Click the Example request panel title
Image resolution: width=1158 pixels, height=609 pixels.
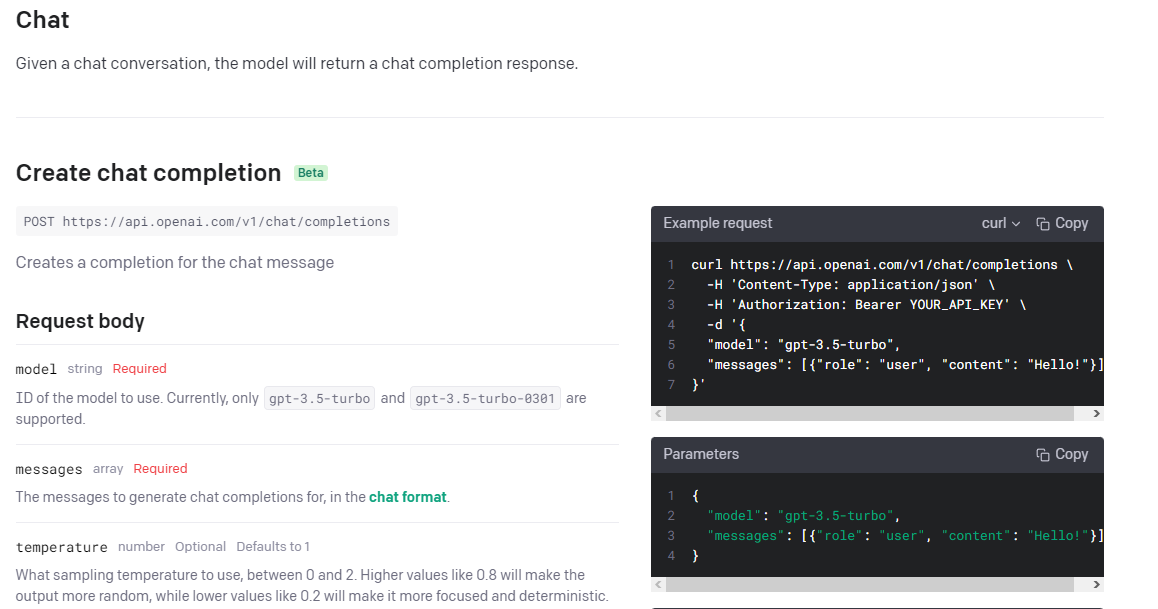[x=718, y=223]
